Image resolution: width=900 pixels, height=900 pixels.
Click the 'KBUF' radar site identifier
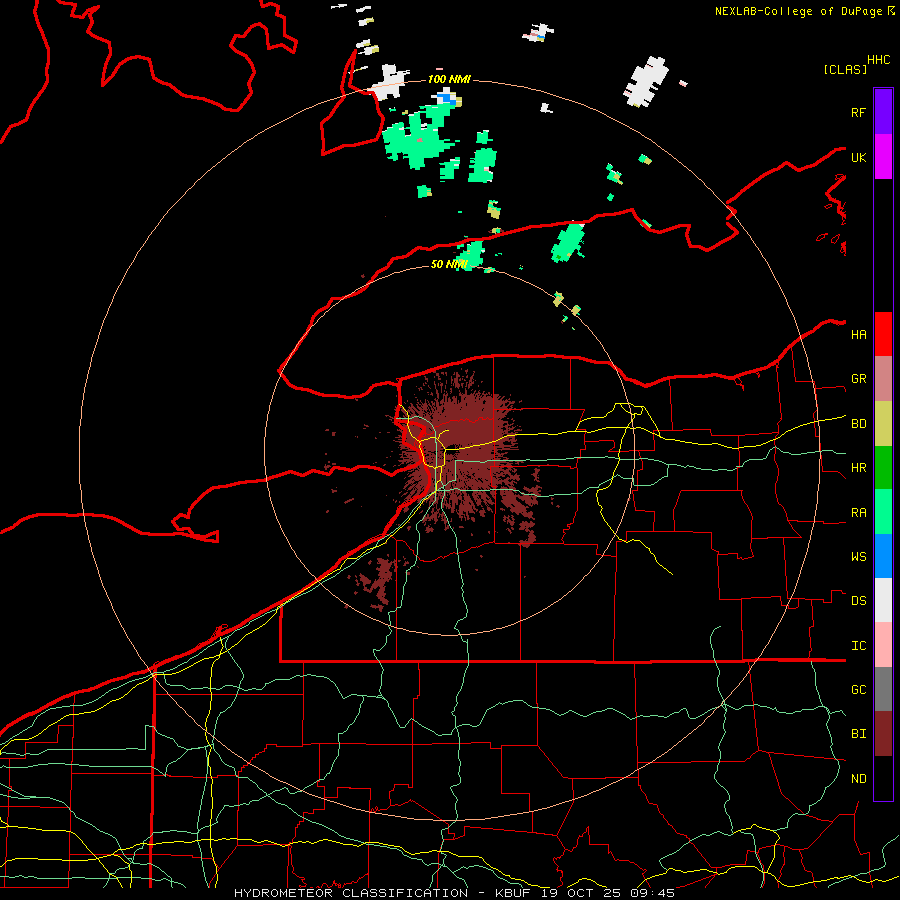[x=513, y=893]
